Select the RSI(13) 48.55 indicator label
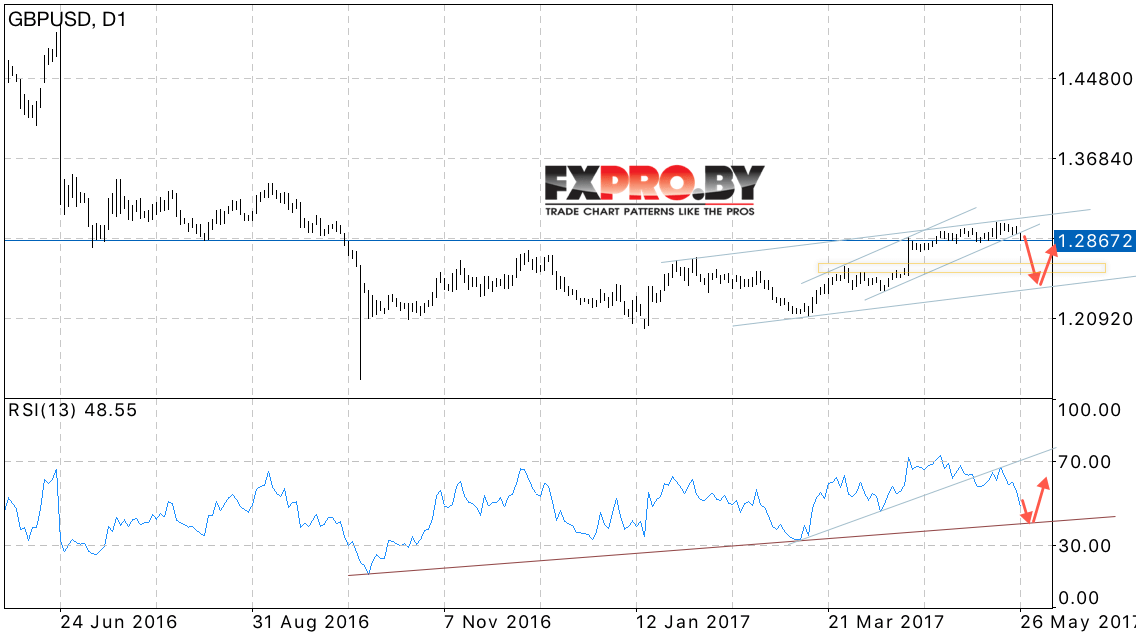Viewport: 1136px width, 640px height. pyautogui.click(x=72, y=410)
